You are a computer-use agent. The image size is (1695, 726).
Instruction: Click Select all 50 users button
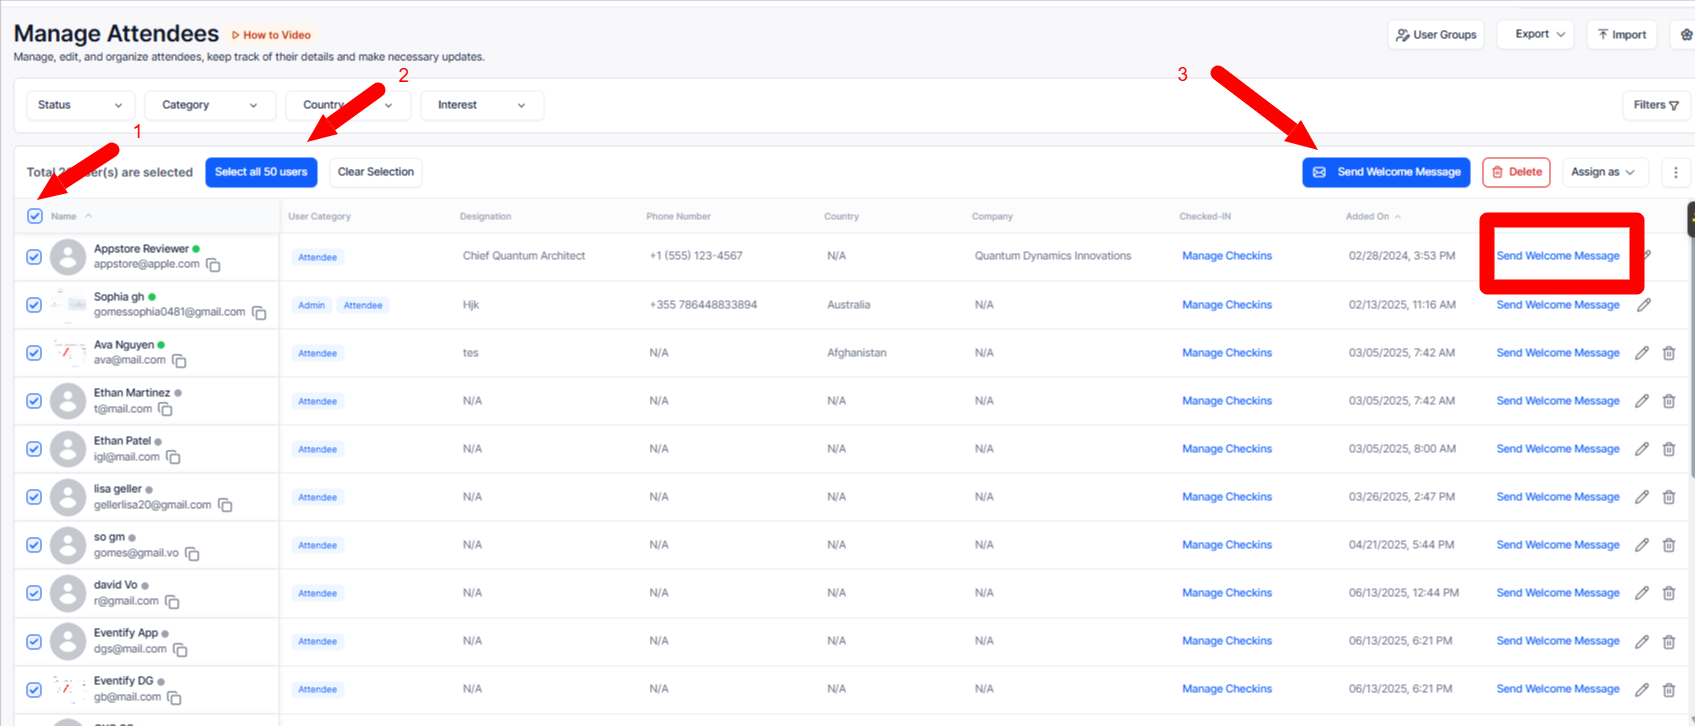point(261,172)
